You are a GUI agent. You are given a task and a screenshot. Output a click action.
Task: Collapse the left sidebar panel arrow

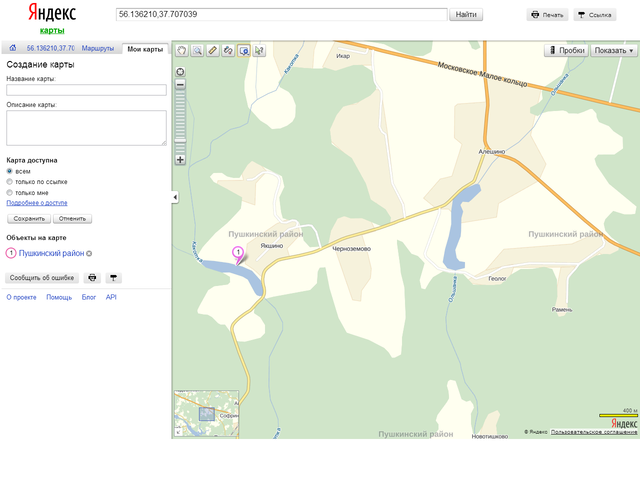point(175,197)
